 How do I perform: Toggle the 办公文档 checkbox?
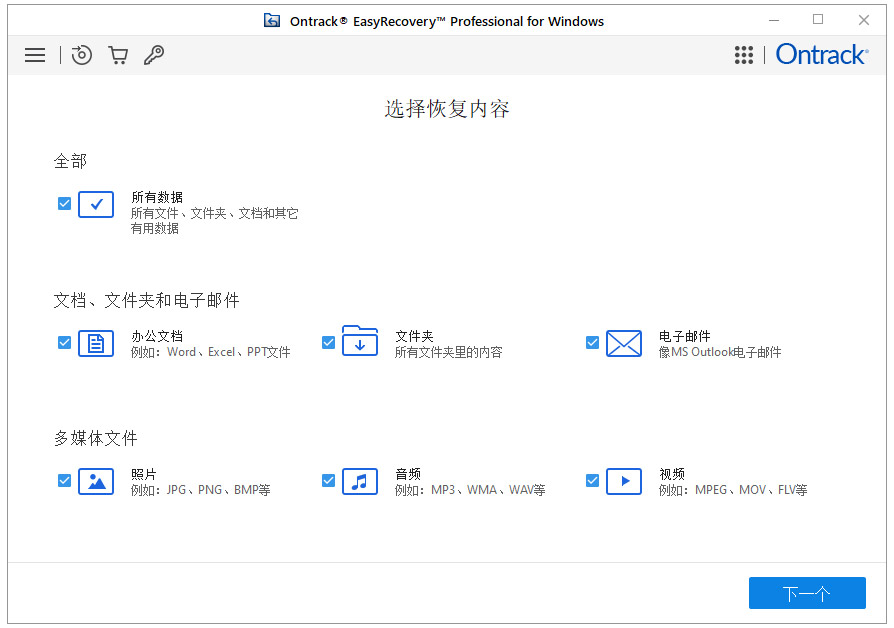(x=64, y=342)
